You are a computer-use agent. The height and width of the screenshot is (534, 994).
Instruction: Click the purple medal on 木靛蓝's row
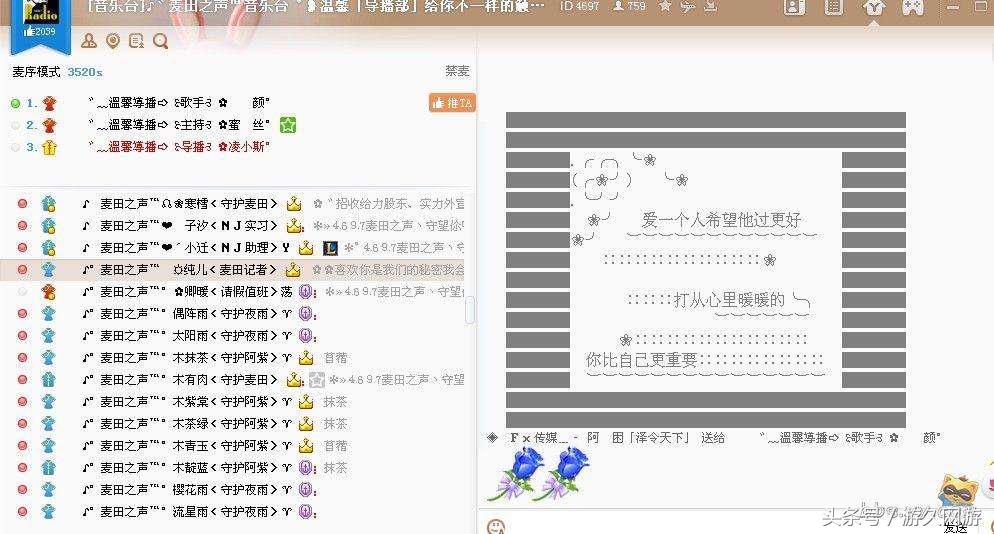(306, 467)
